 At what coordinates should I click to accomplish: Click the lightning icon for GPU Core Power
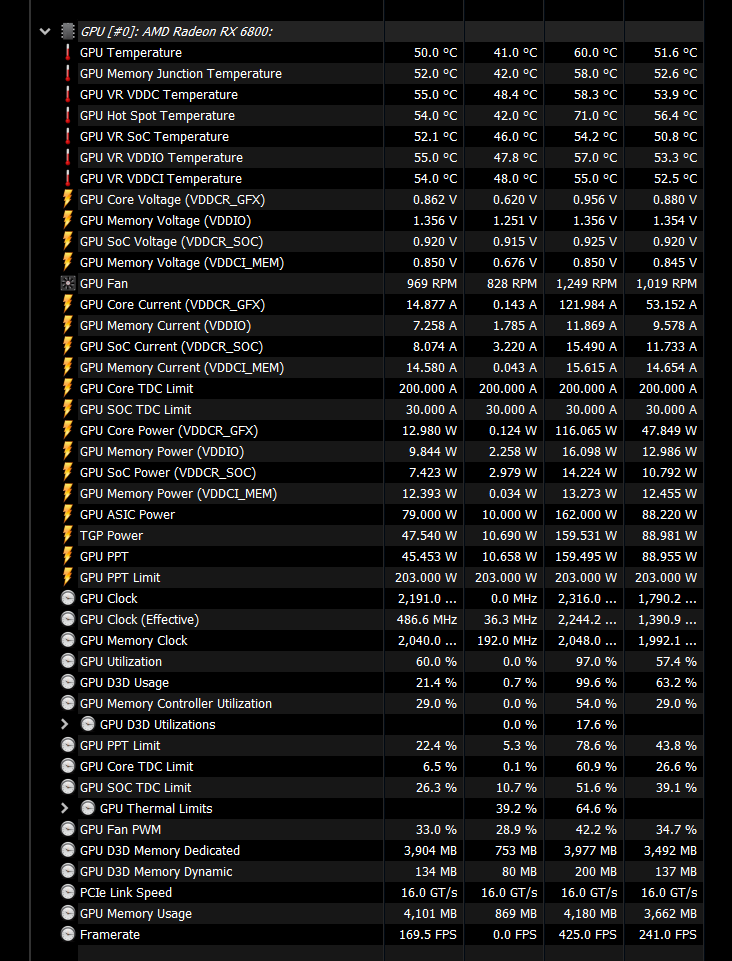pos(68,430)
